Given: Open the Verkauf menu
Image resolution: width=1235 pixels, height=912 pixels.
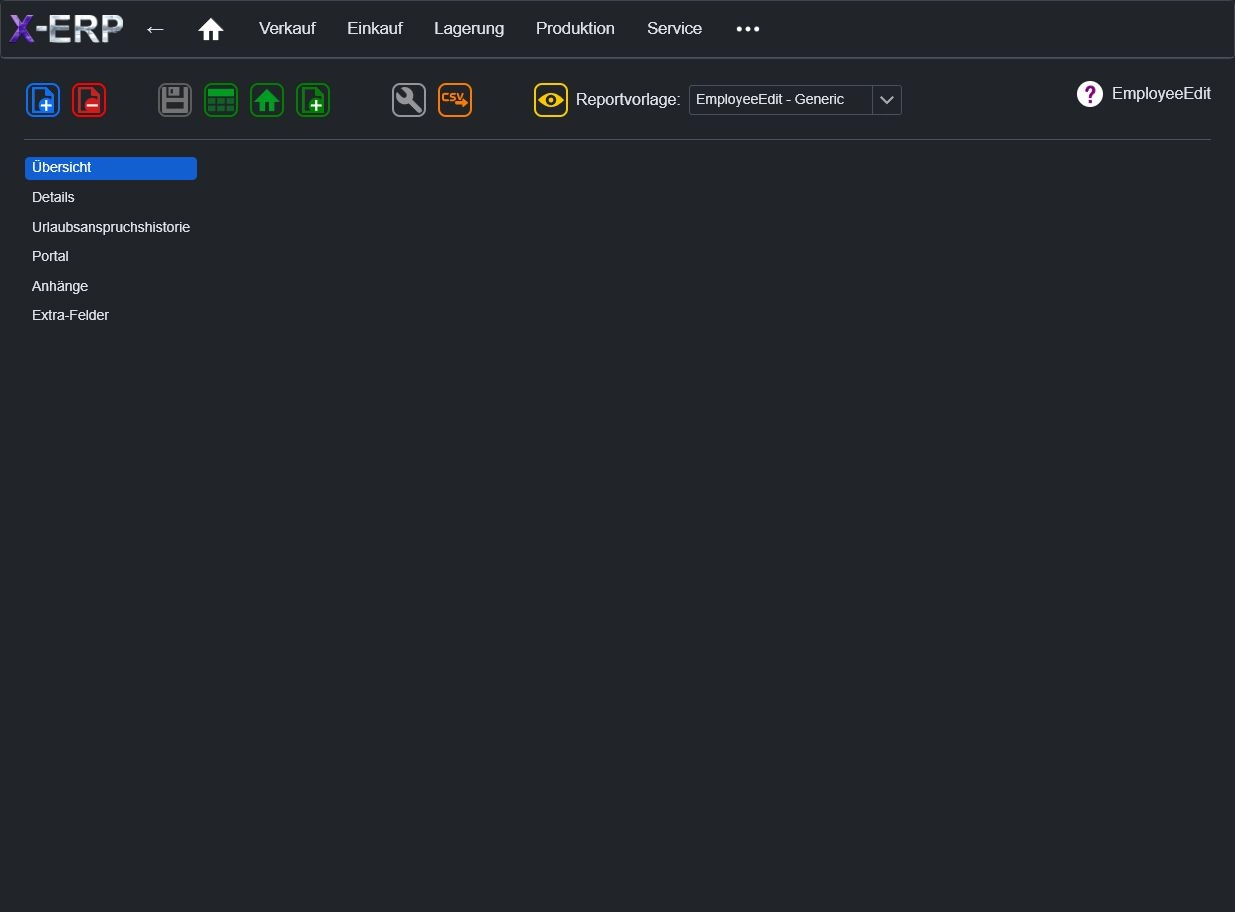Looking at the screenshot, I should click(x=287, y=29).
